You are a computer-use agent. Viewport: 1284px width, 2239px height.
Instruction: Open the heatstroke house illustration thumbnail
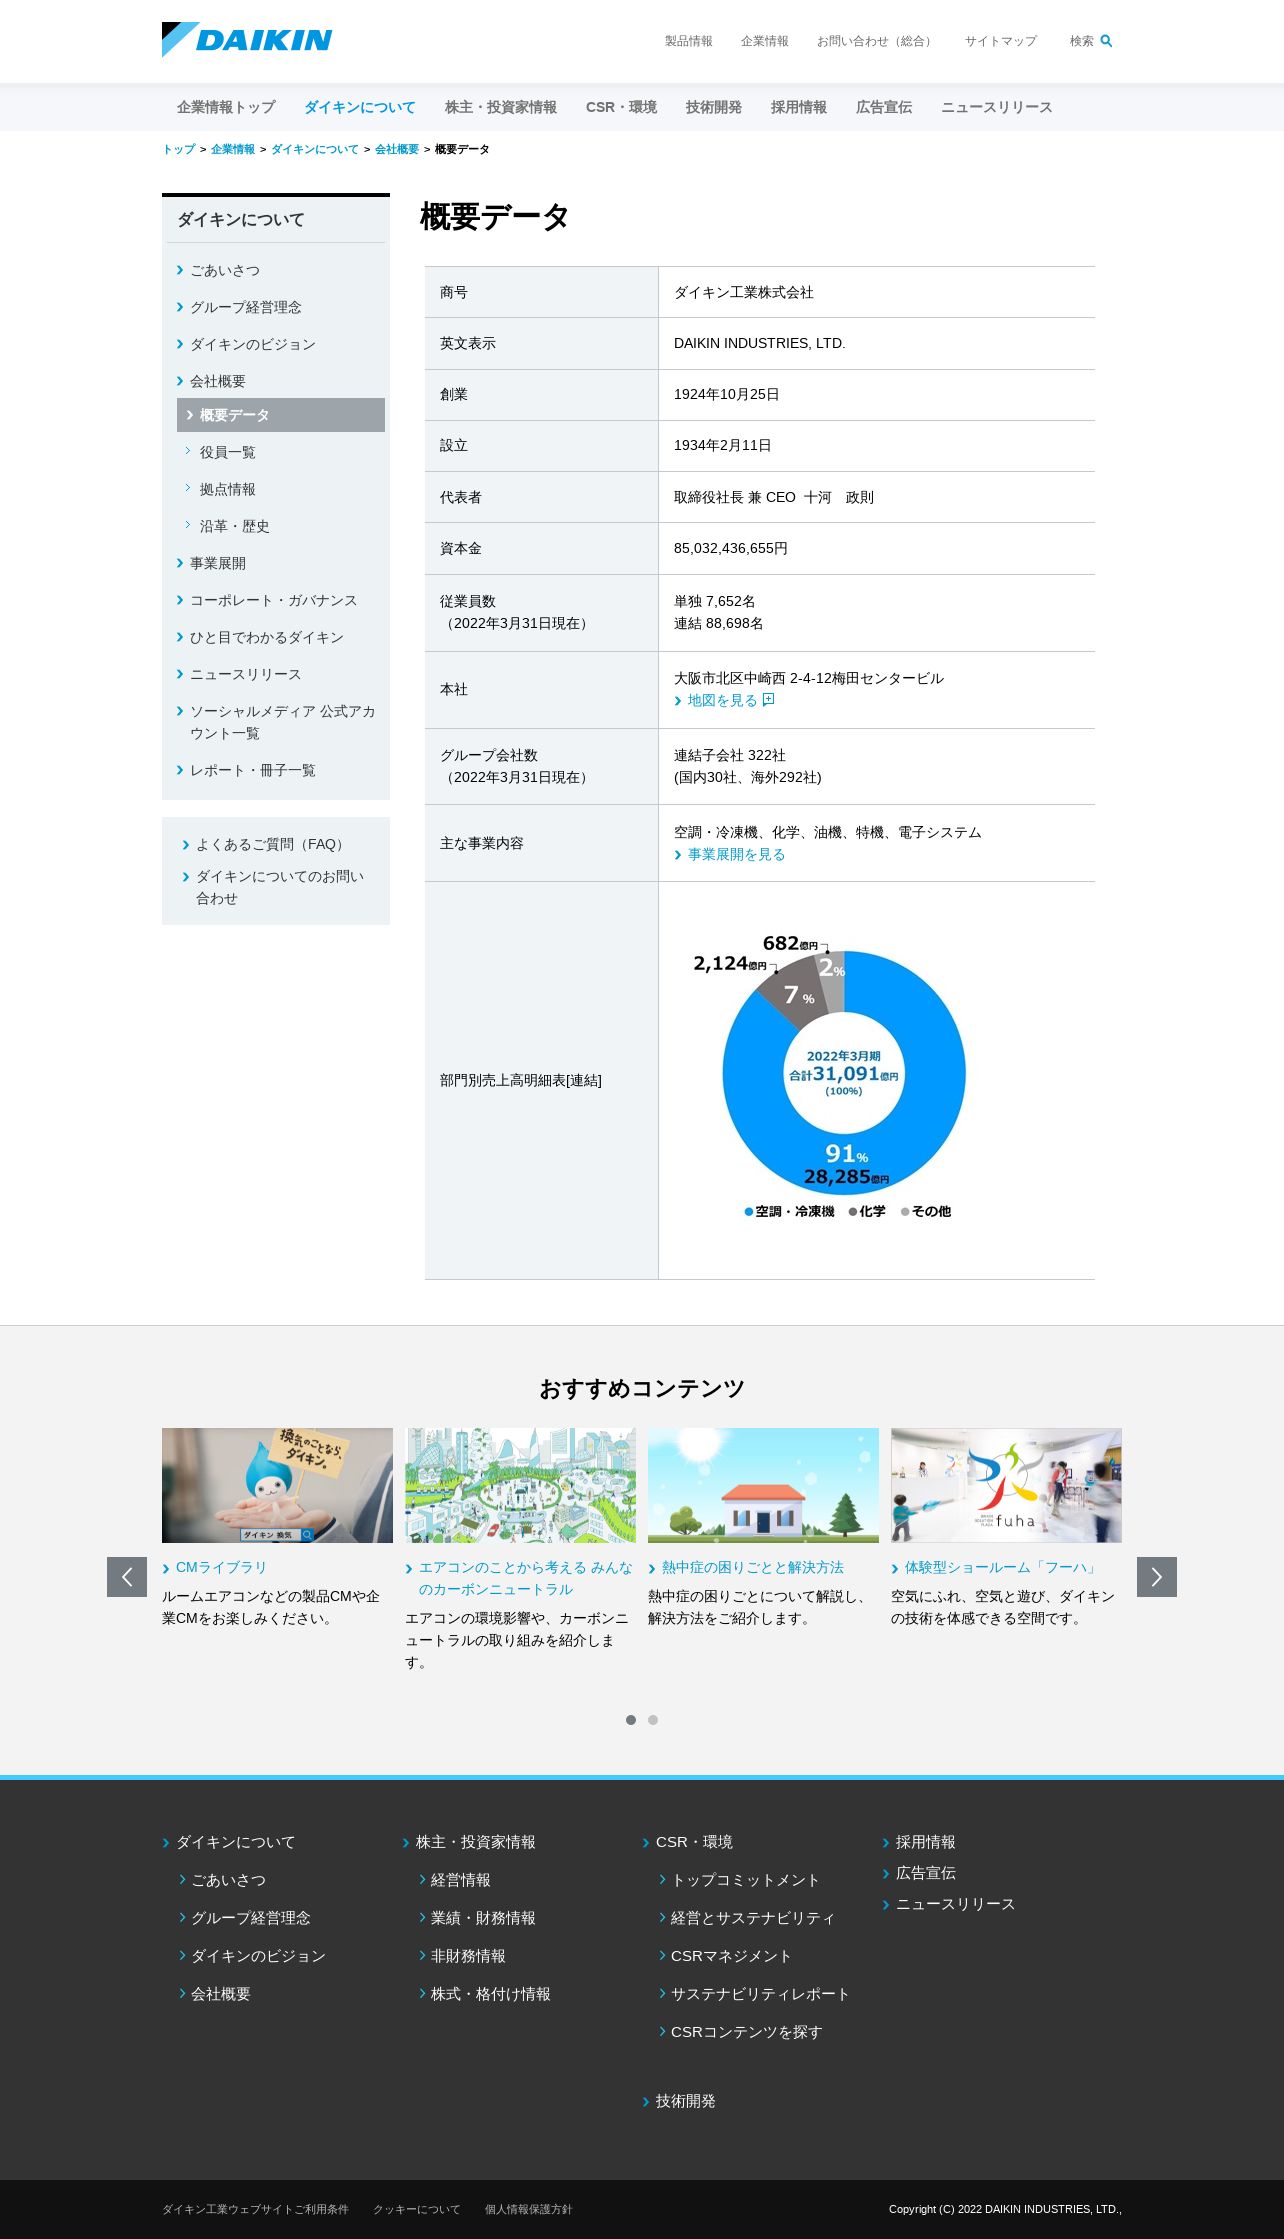[763, 1485]
